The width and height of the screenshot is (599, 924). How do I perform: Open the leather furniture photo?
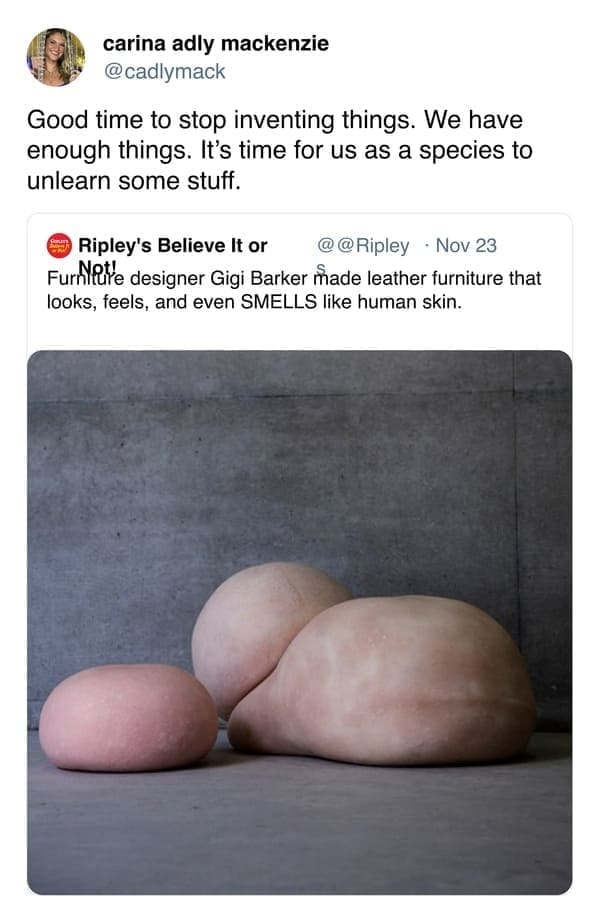tap(300, 622)
